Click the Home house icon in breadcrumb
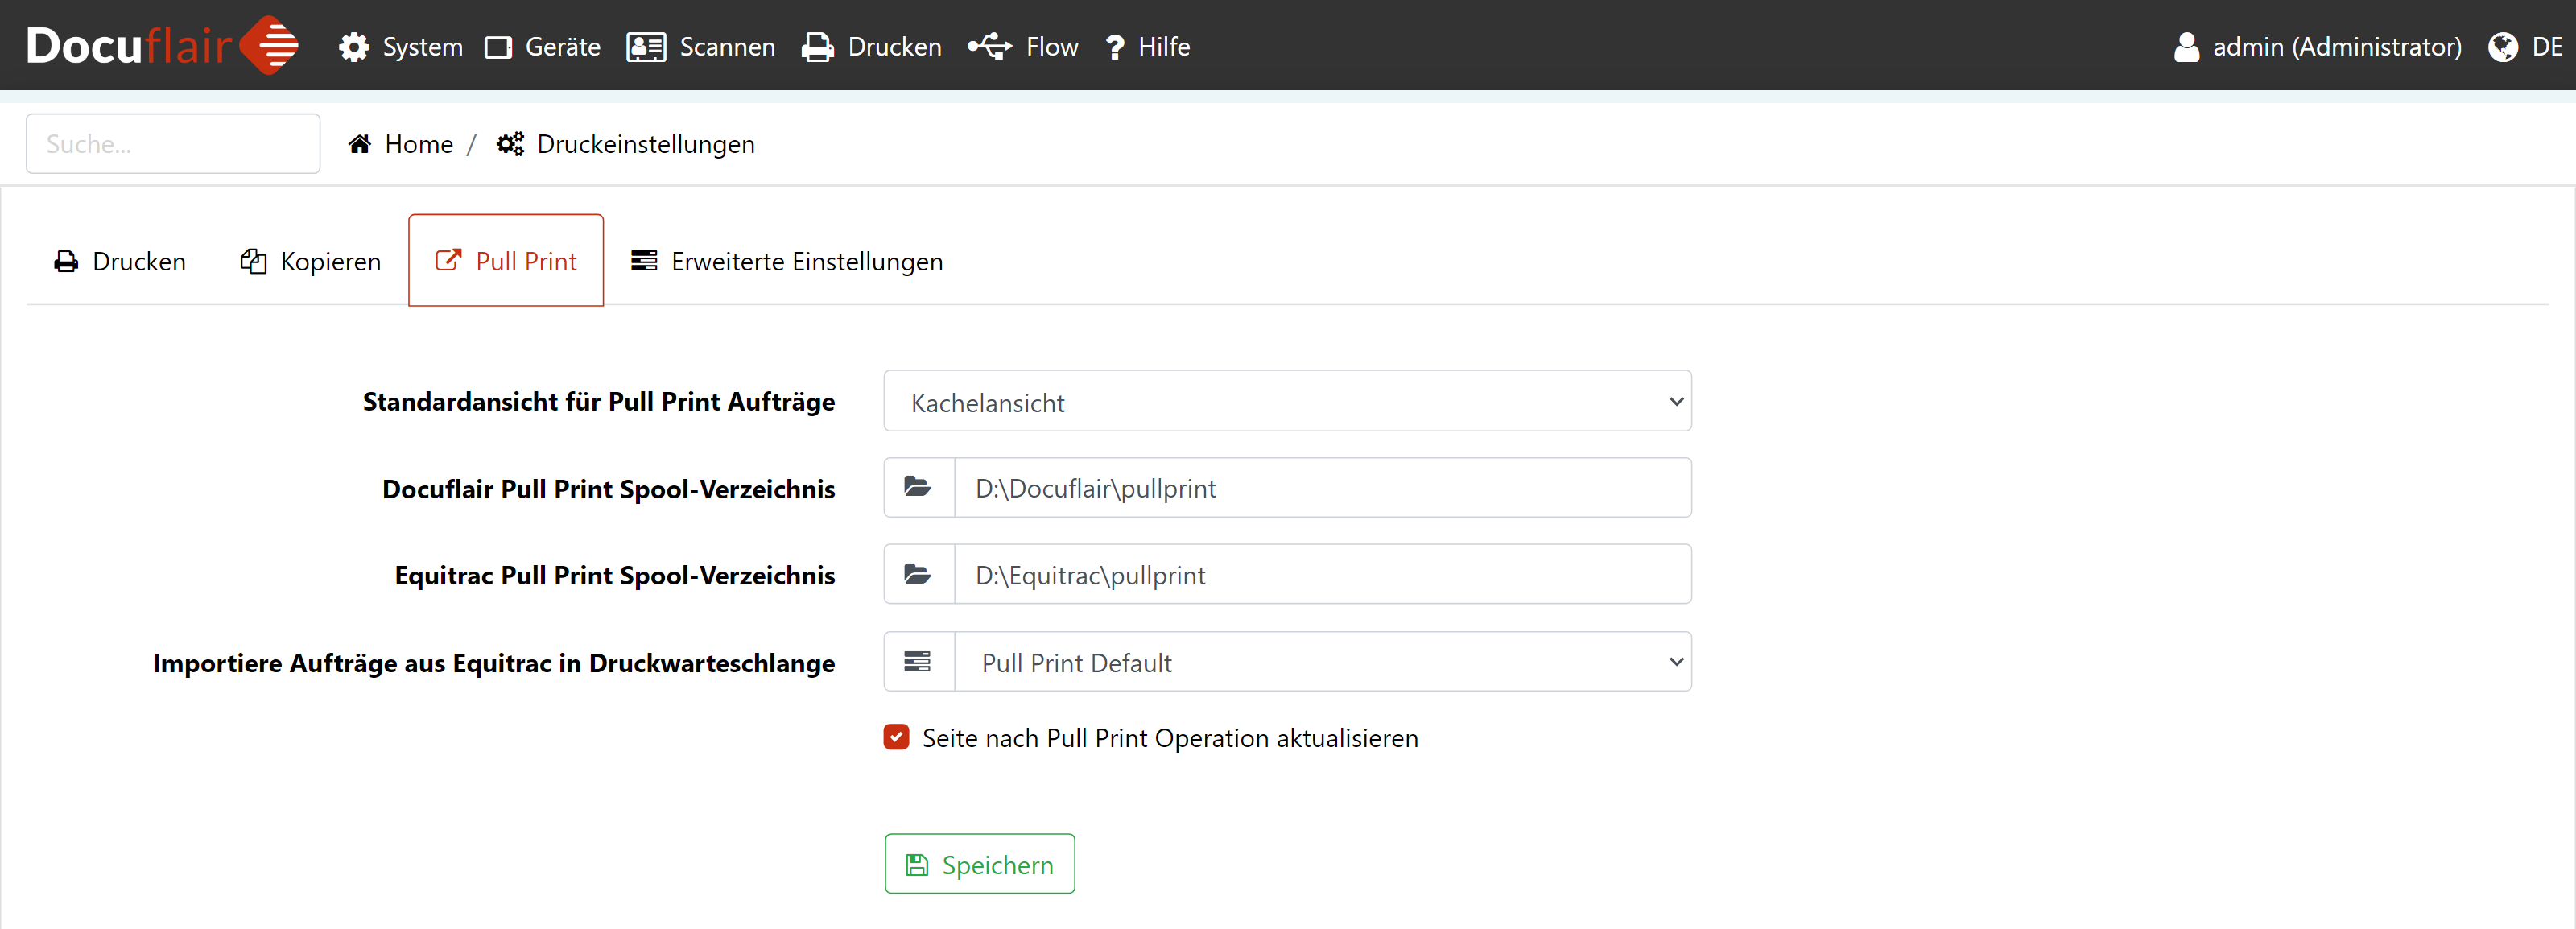This screenshot has width=2576, height=929. point(360,144)
